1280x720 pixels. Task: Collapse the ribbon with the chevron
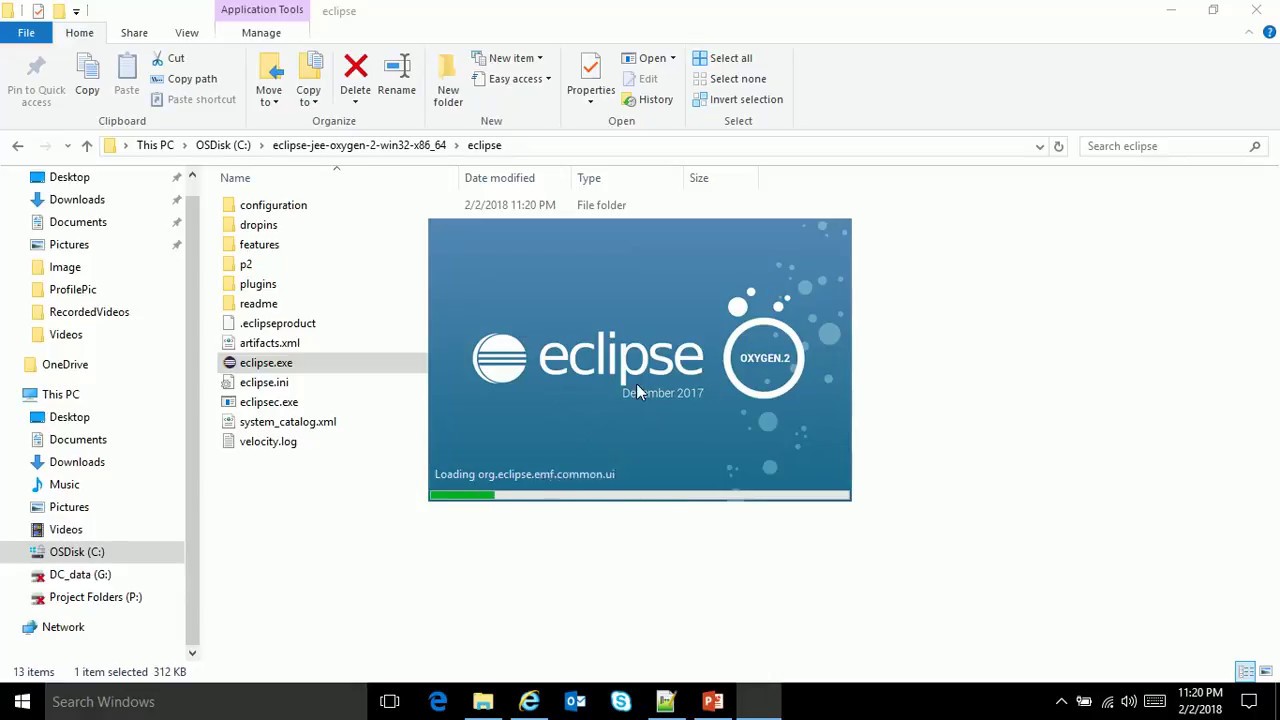(1249, 33)
